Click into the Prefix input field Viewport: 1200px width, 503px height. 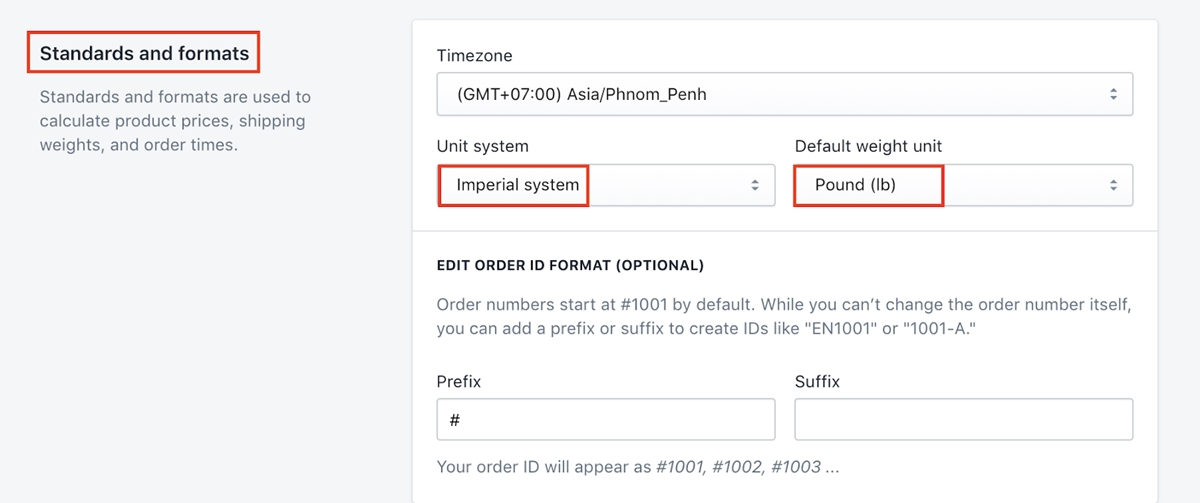(x=605, y=420)
